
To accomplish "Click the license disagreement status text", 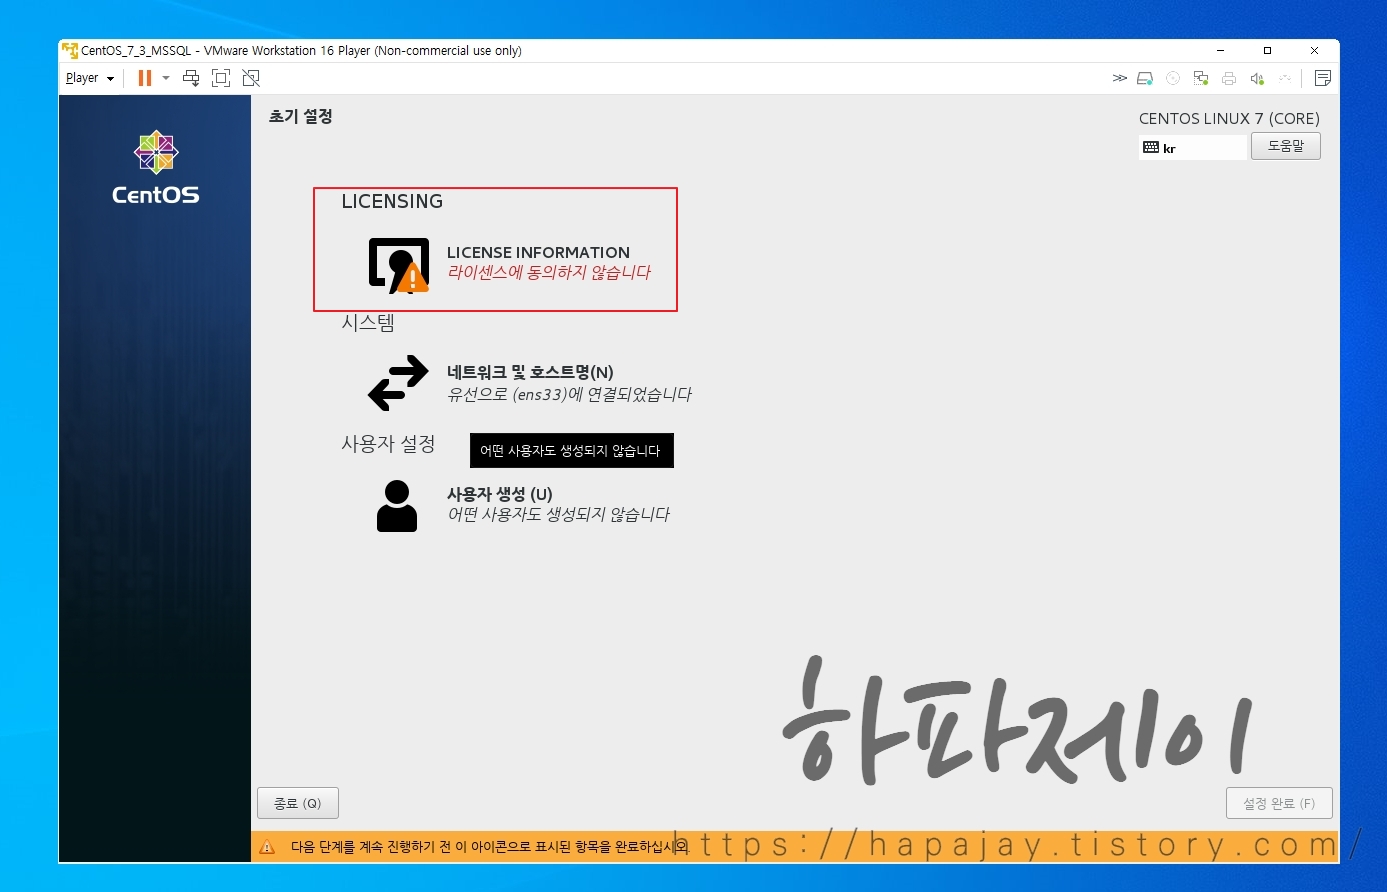I will point(549,273).
